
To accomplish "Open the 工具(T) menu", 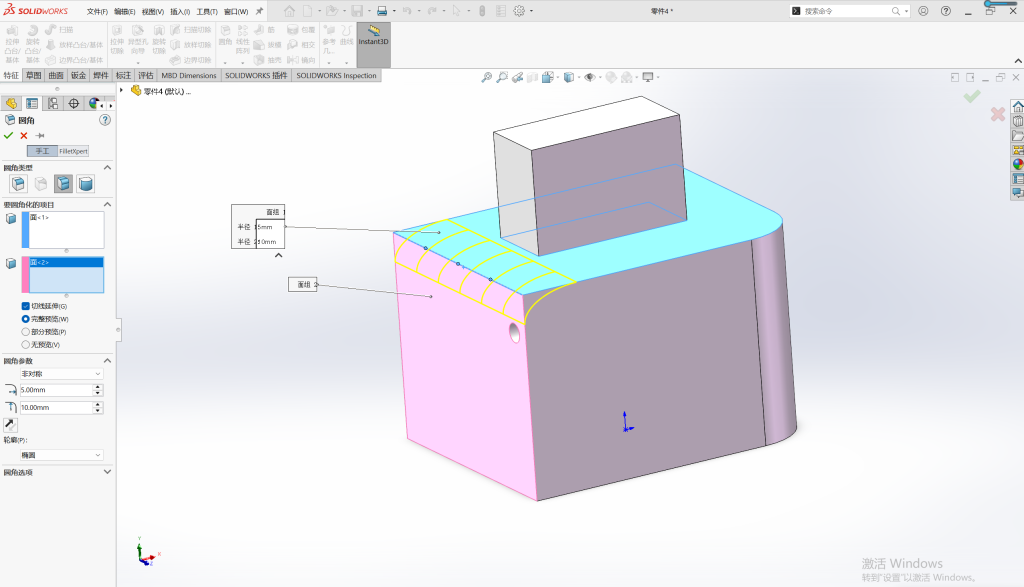I will pos(207,11).
